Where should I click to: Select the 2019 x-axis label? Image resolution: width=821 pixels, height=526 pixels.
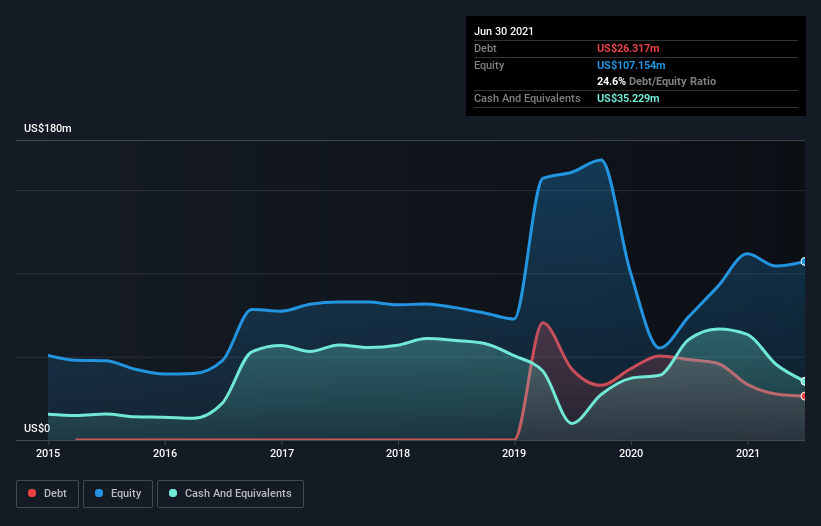[514, 453]
